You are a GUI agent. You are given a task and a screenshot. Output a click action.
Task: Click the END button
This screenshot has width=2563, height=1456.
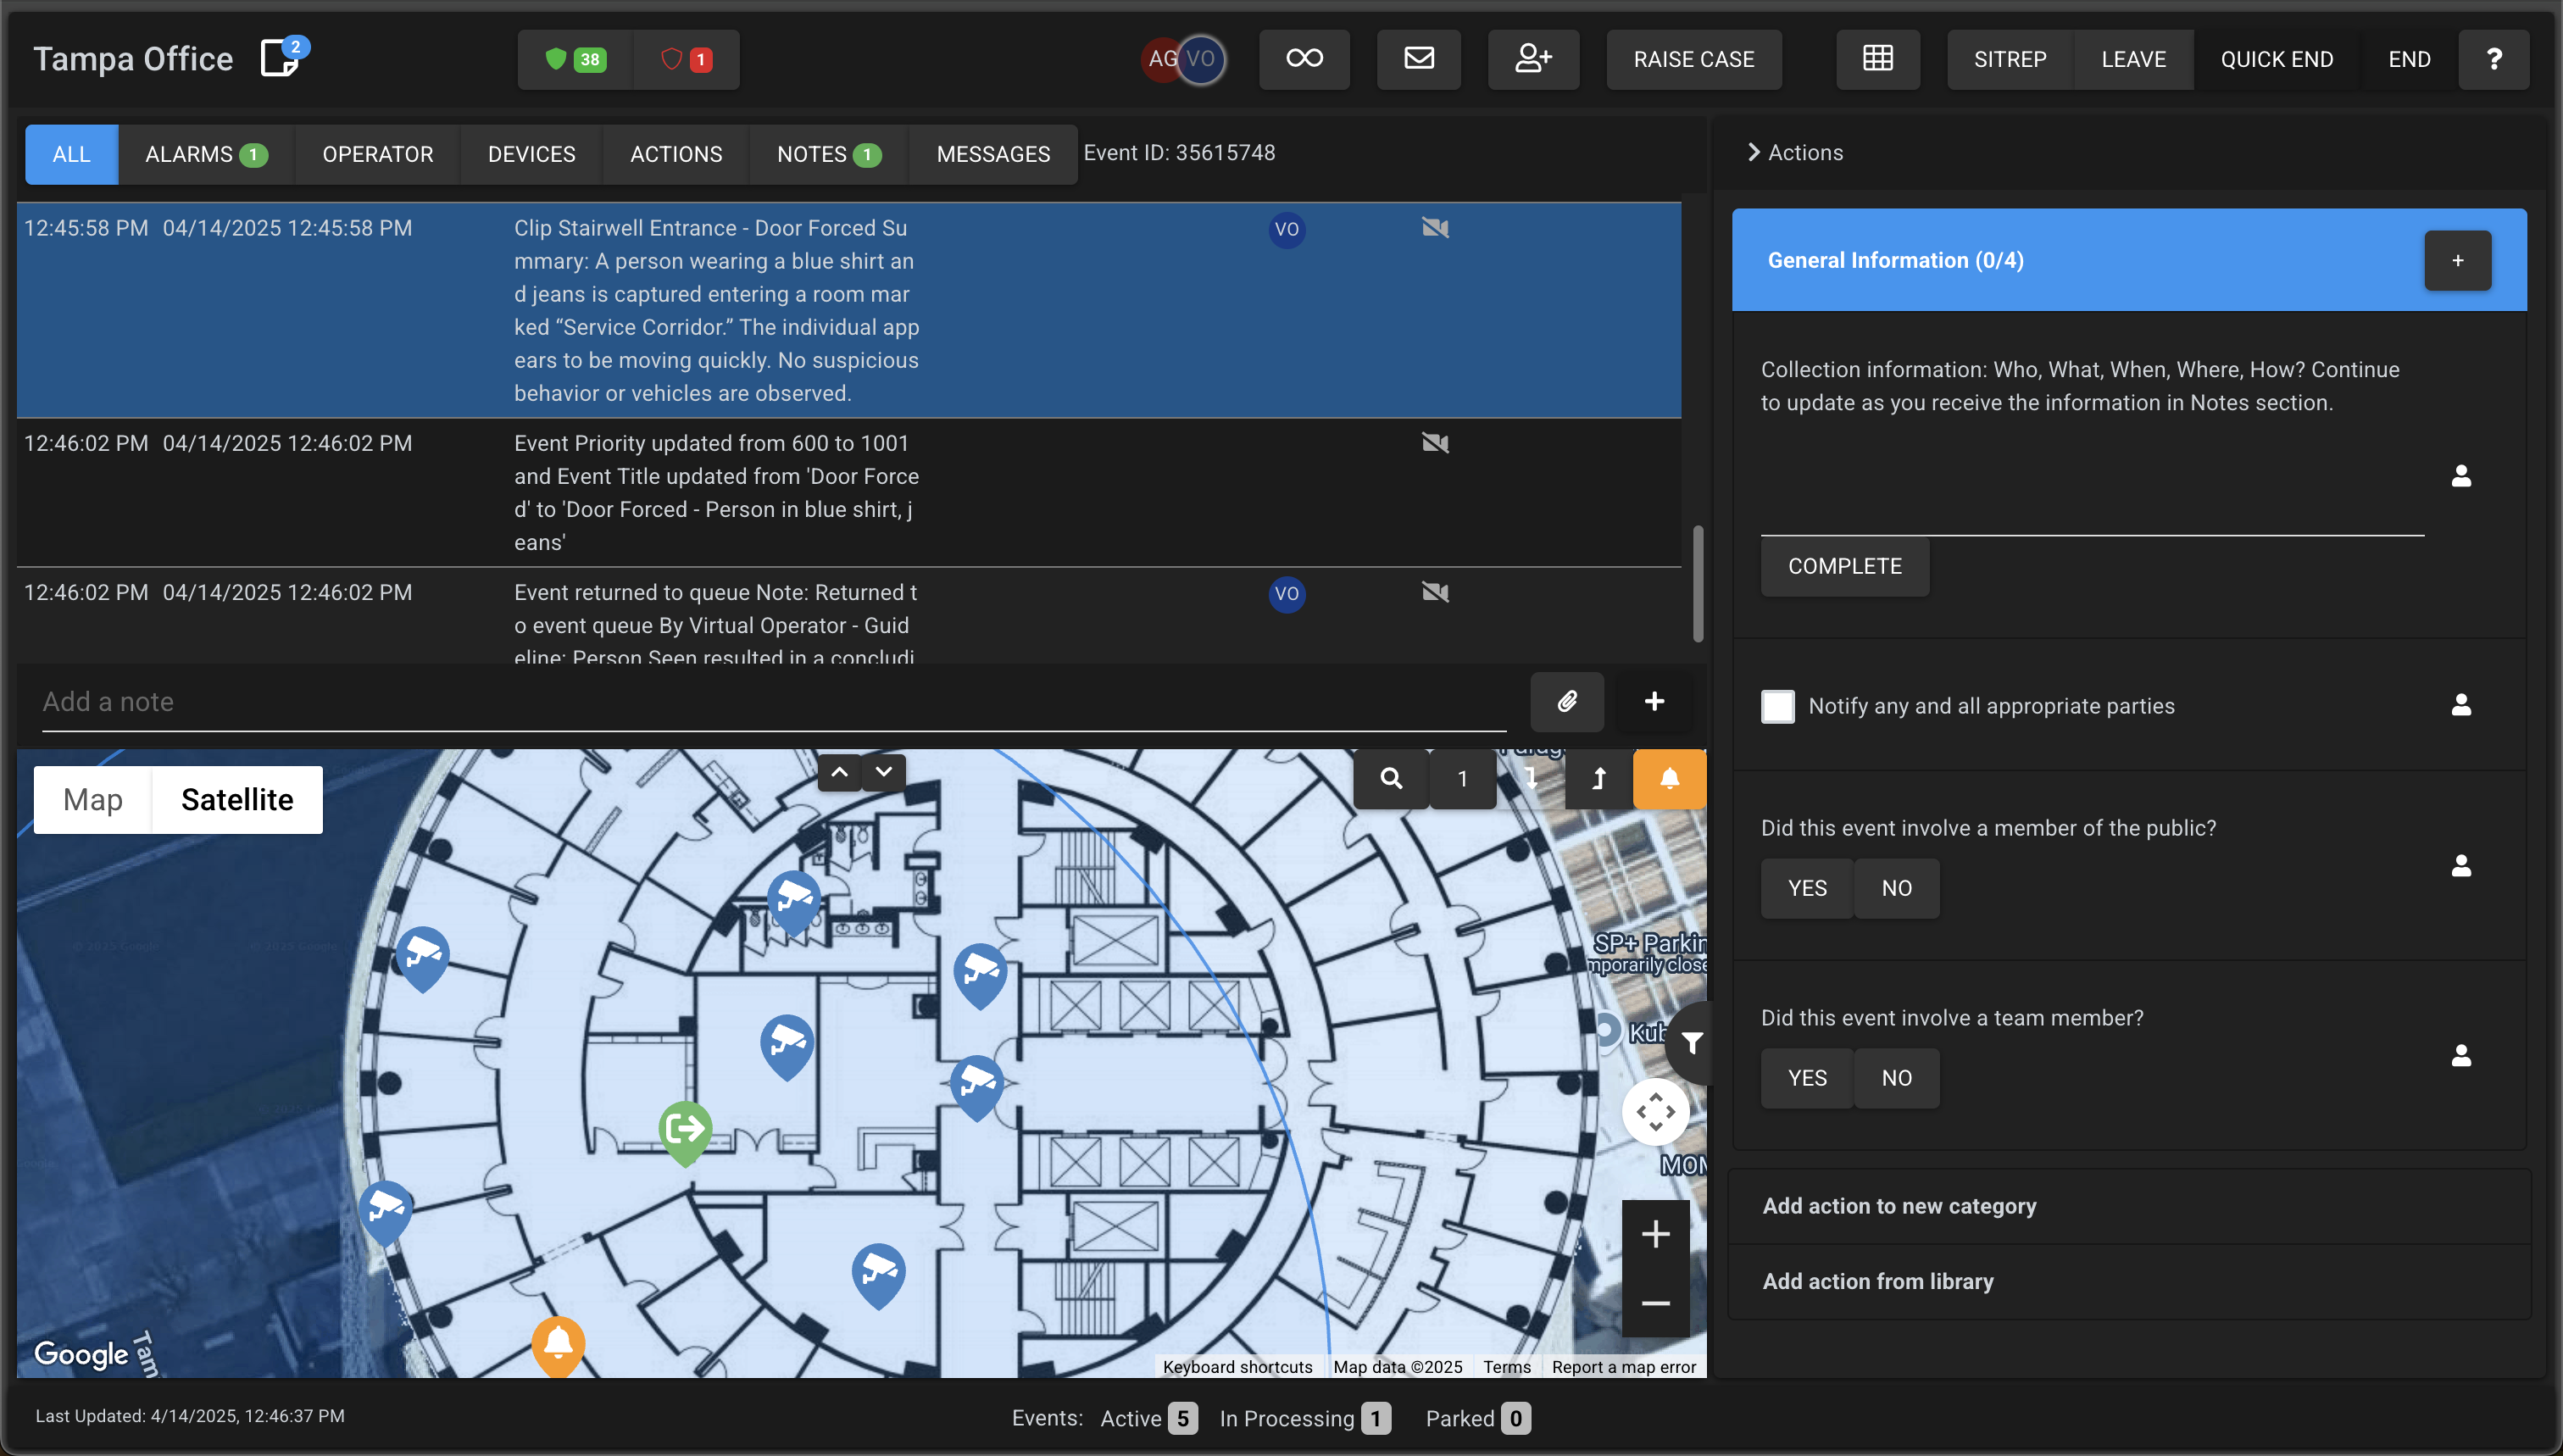pyautogui.click(x=2408, y=59)
